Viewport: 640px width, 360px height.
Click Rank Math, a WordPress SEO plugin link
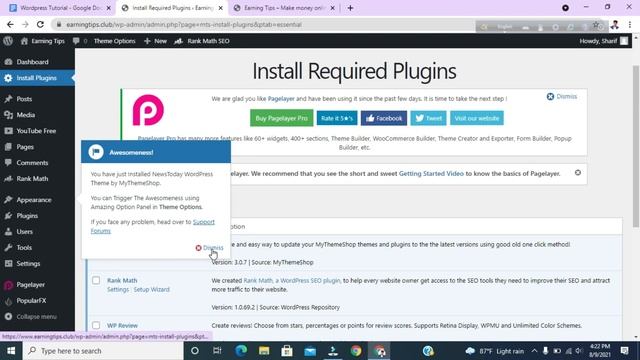tap(291, 280)
